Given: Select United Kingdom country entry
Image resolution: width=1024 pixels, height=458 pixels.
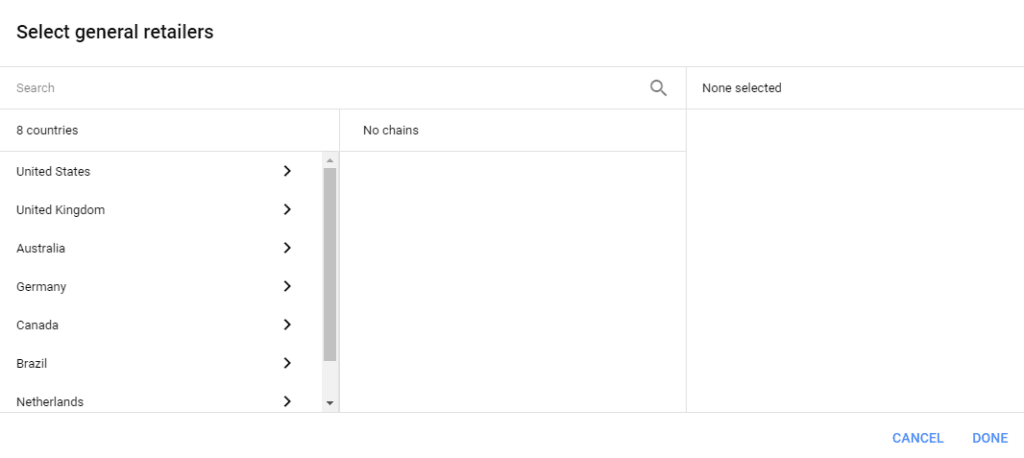Looking at the screenshot, I should [161, 210].
